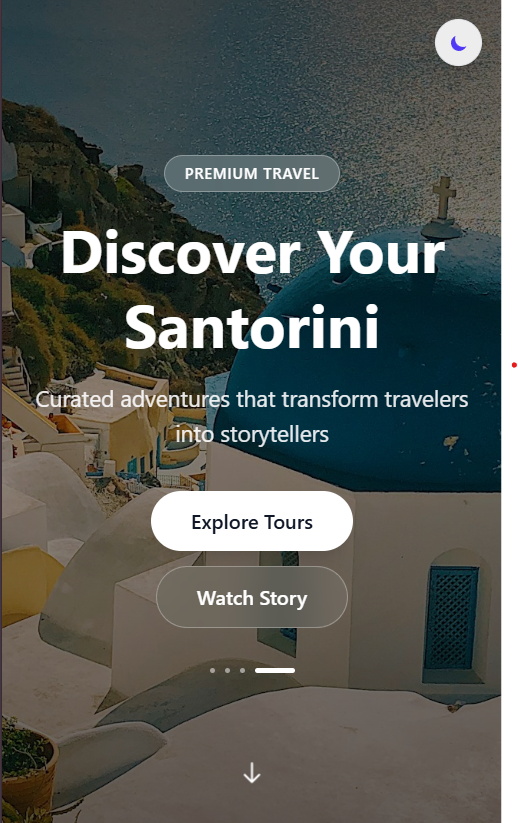
Task: Click the "Santorini" word in the headline
Action: click(252, 328)
